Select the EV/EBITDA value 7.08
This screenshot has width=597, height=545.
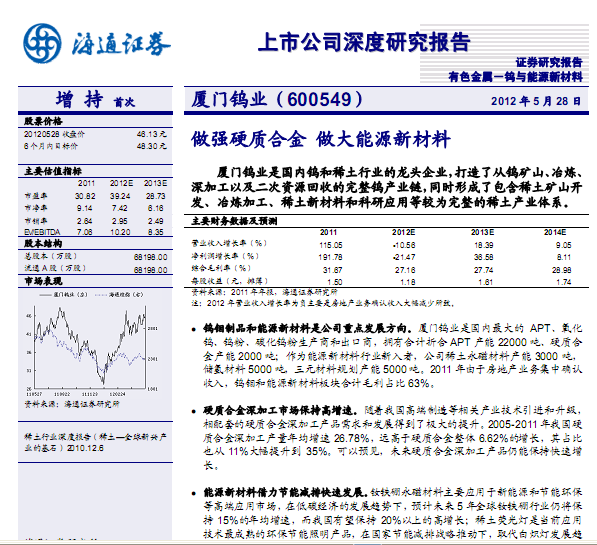[84, 232]
